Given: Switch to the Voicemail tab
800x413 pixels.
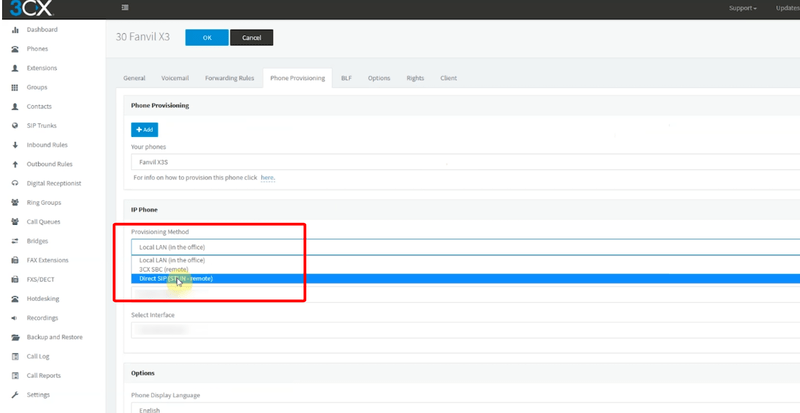Looking at the screenshot, I should (x=175, y=77).
